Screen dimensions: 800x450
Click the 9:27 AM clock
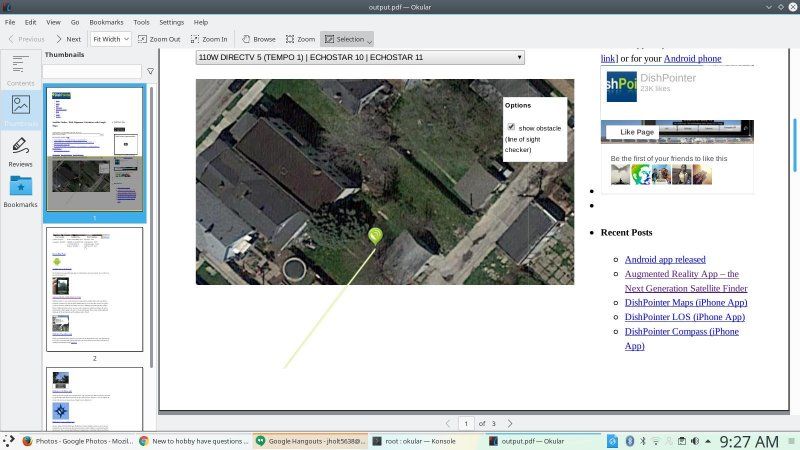(748, 441)
